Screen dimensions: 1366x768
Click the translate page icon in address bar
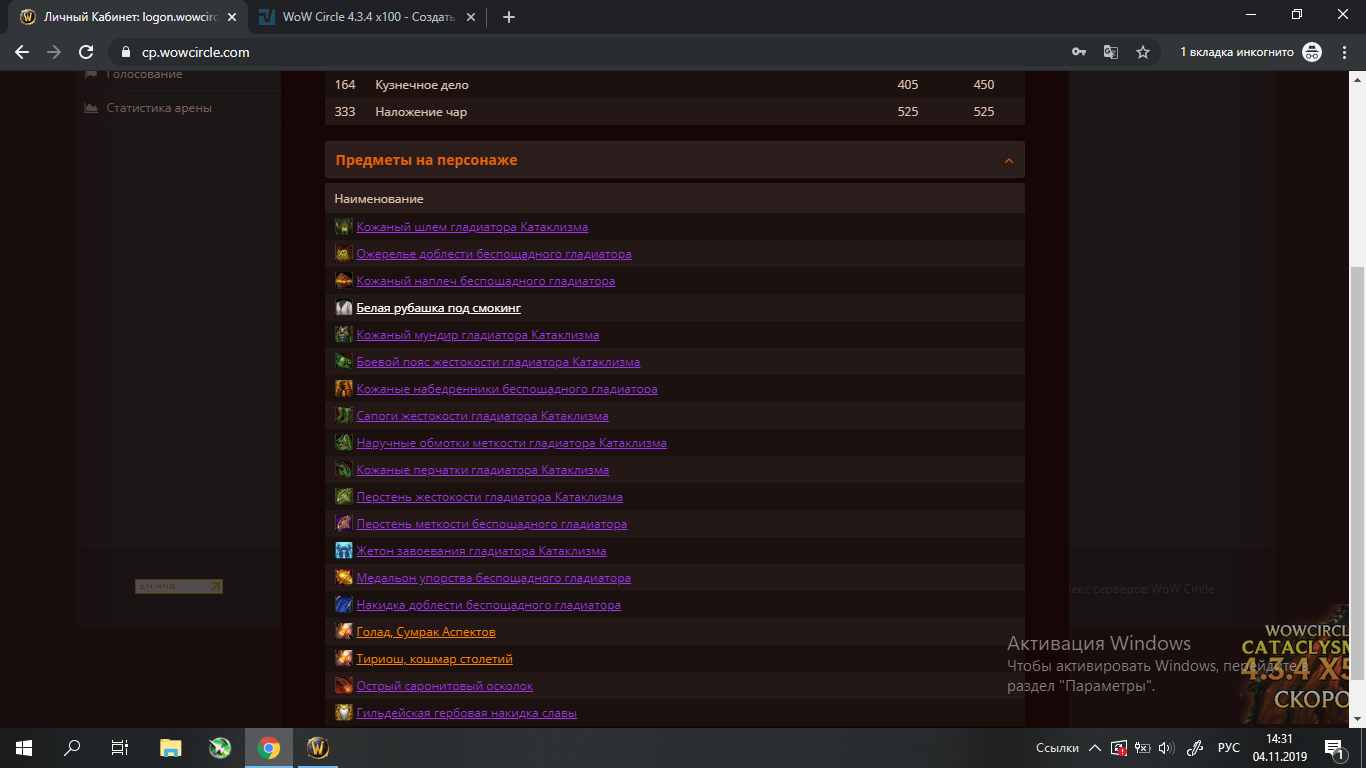pyautogui.click(x=1110, y=52)
